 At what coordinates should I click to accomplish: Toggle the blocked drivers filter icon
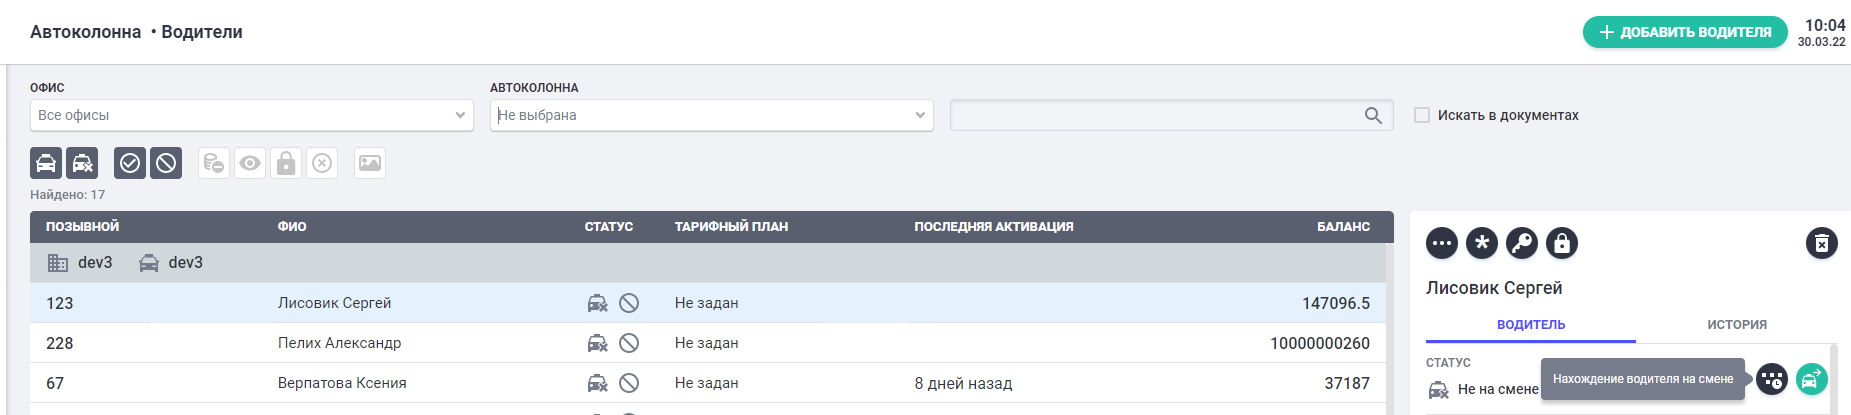click(x=166, y=163)
